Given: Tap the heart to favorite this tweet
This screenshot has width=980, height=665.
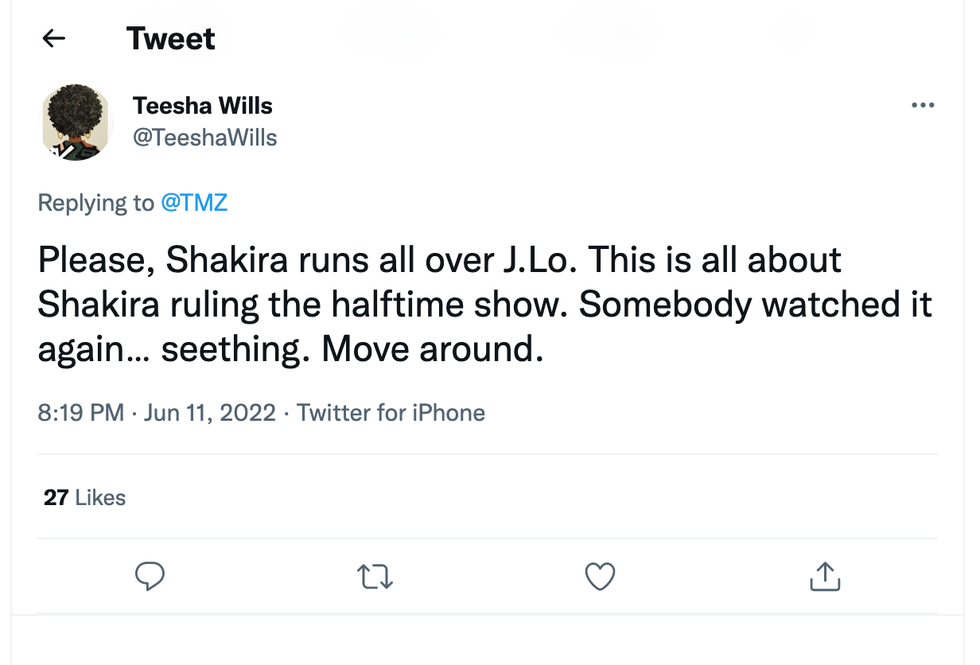Looking at the screenshot, I should tap(600, 577).
